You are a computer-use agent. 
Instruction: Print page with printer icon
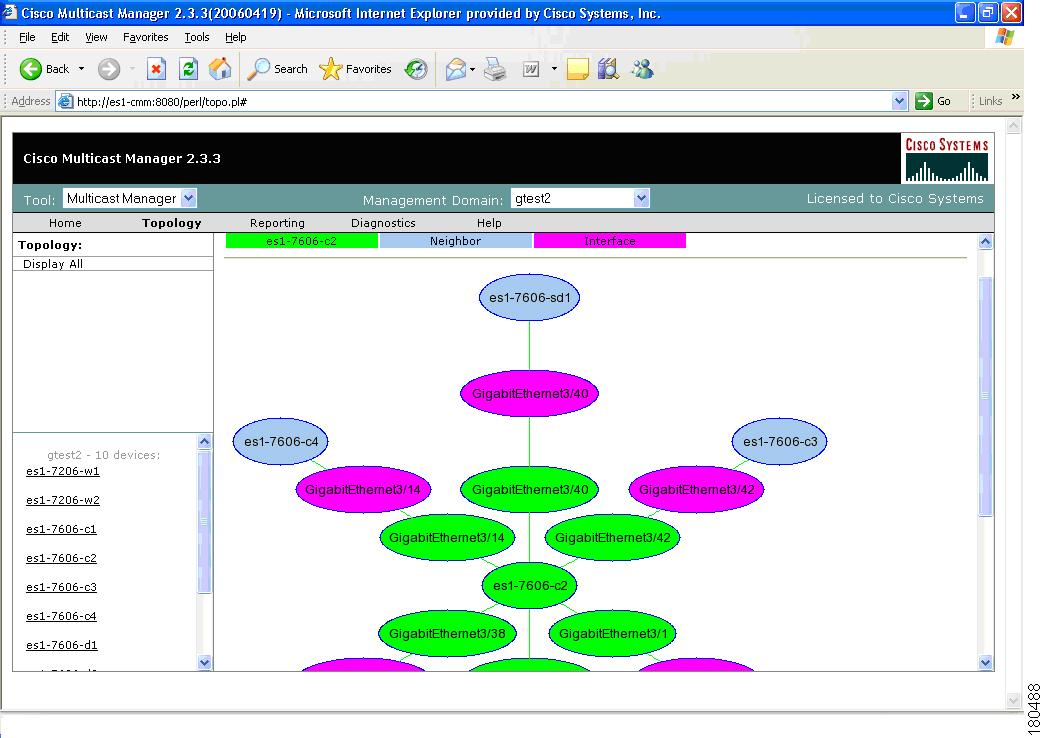tap(495, 69)
